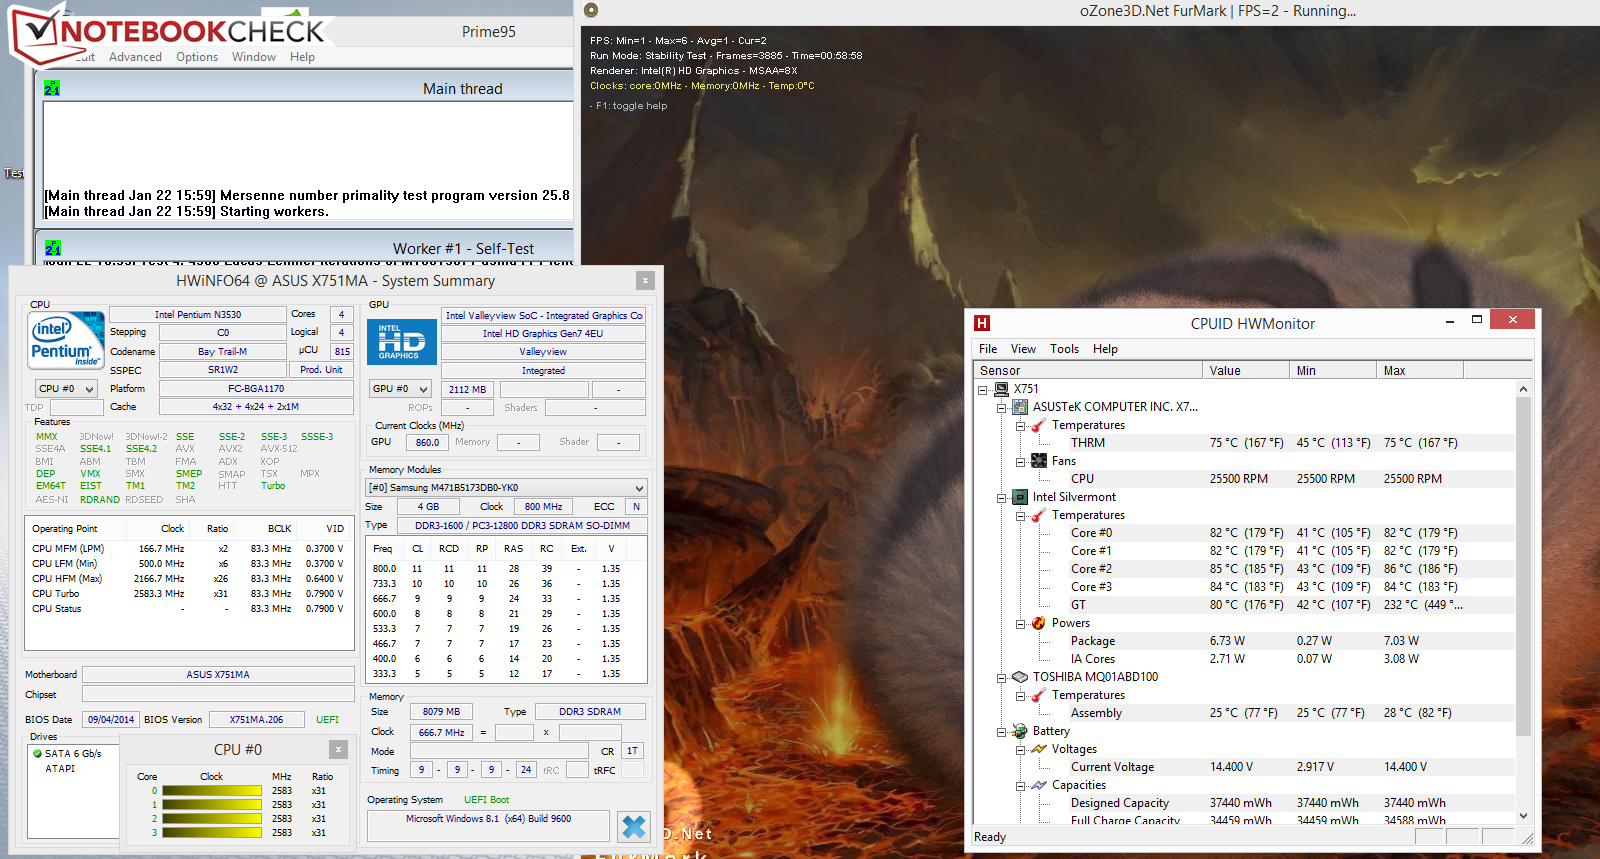Click the Core 0 clock bar
Viewport: 1600px width, 859px height.
click(211, 791)
